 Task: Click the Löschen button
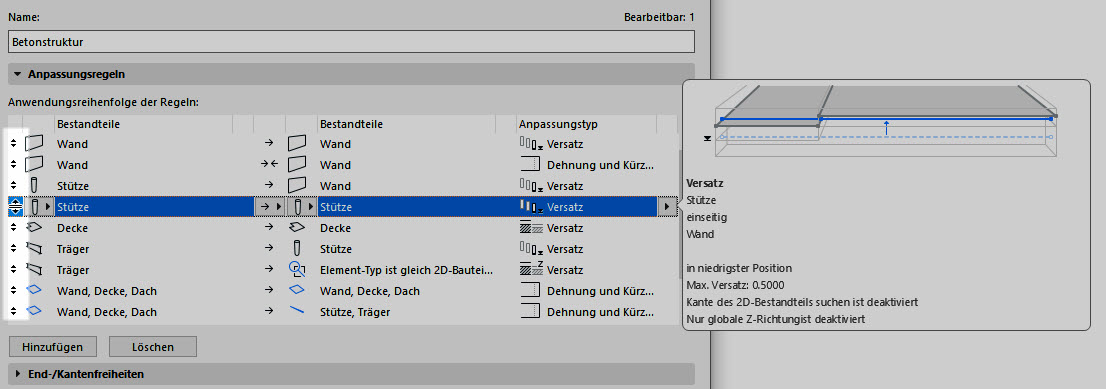152,347
